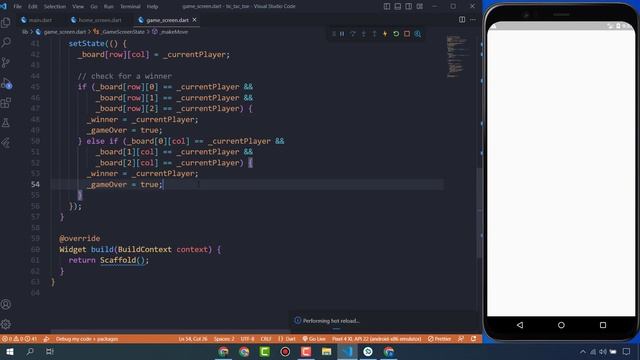This screenshot has width=640, height=360.
Task: Select the game_screen.dart tab
Action: [167, 20]
